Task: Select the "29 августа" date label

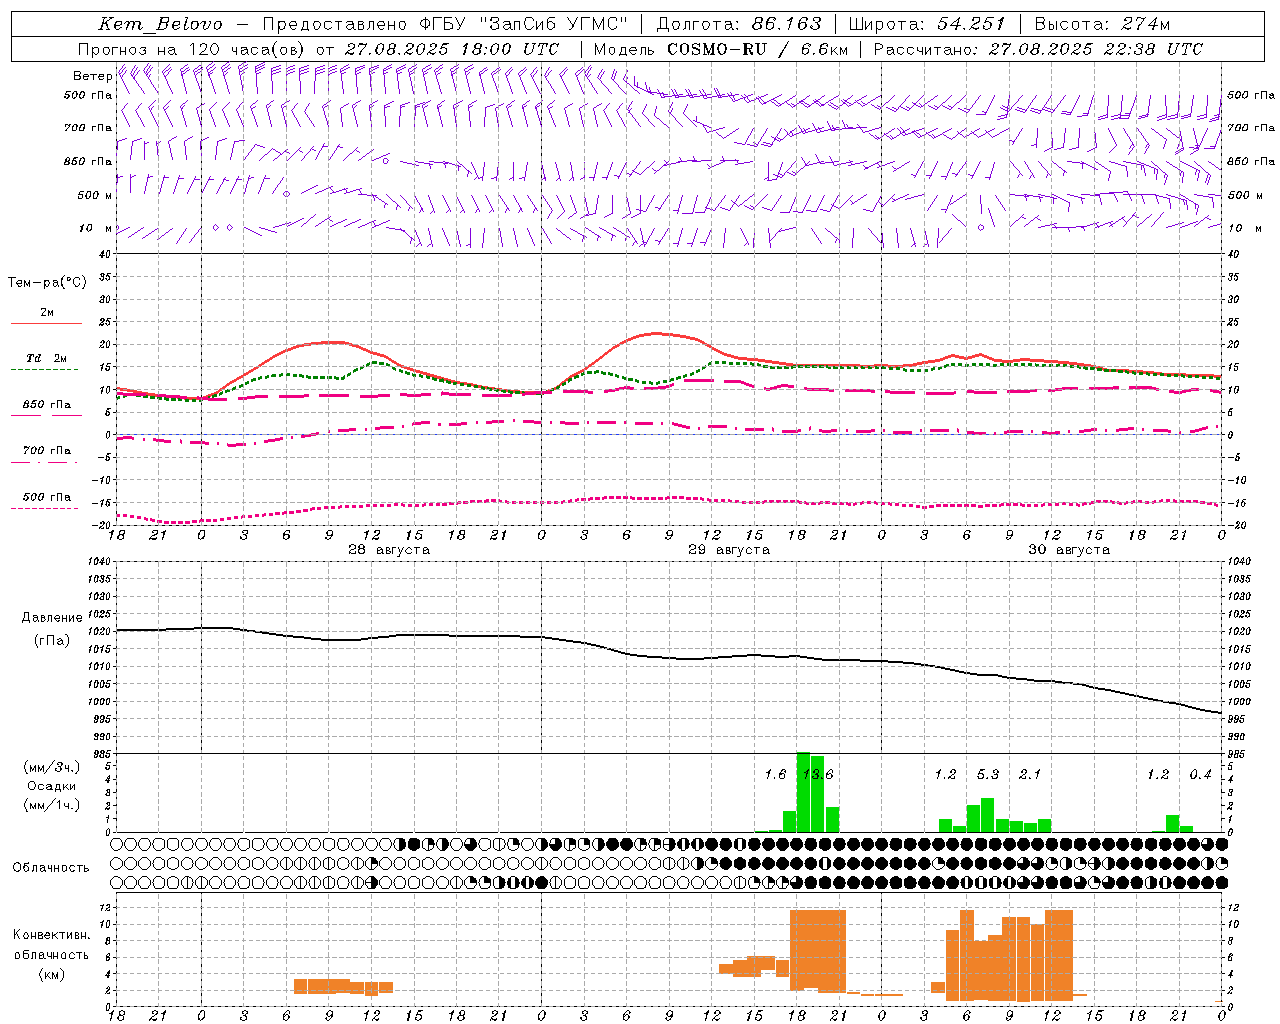Action: coord(729,549)
